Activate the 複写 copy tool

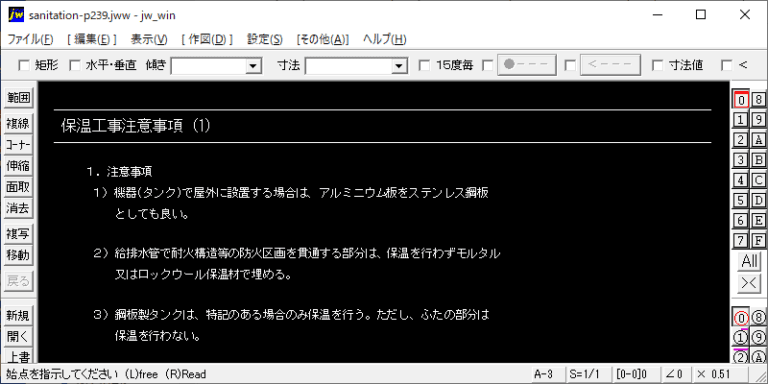click(x=18, y=235)
